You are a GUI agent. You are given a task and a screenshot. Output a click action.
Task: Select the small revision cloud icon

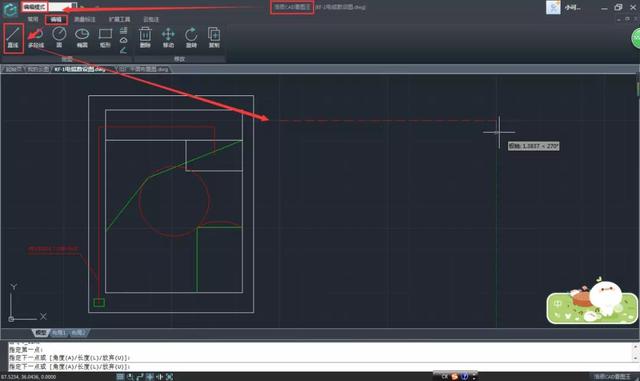point(123,40)
